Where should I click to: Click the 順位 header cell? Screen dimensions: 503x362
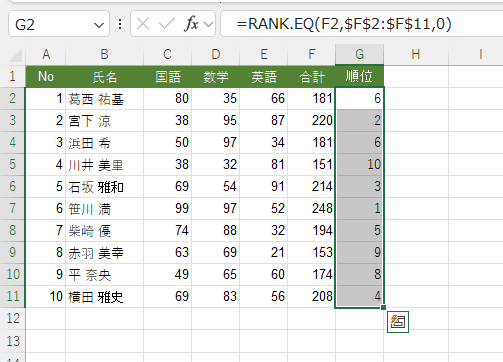point(359,76)
